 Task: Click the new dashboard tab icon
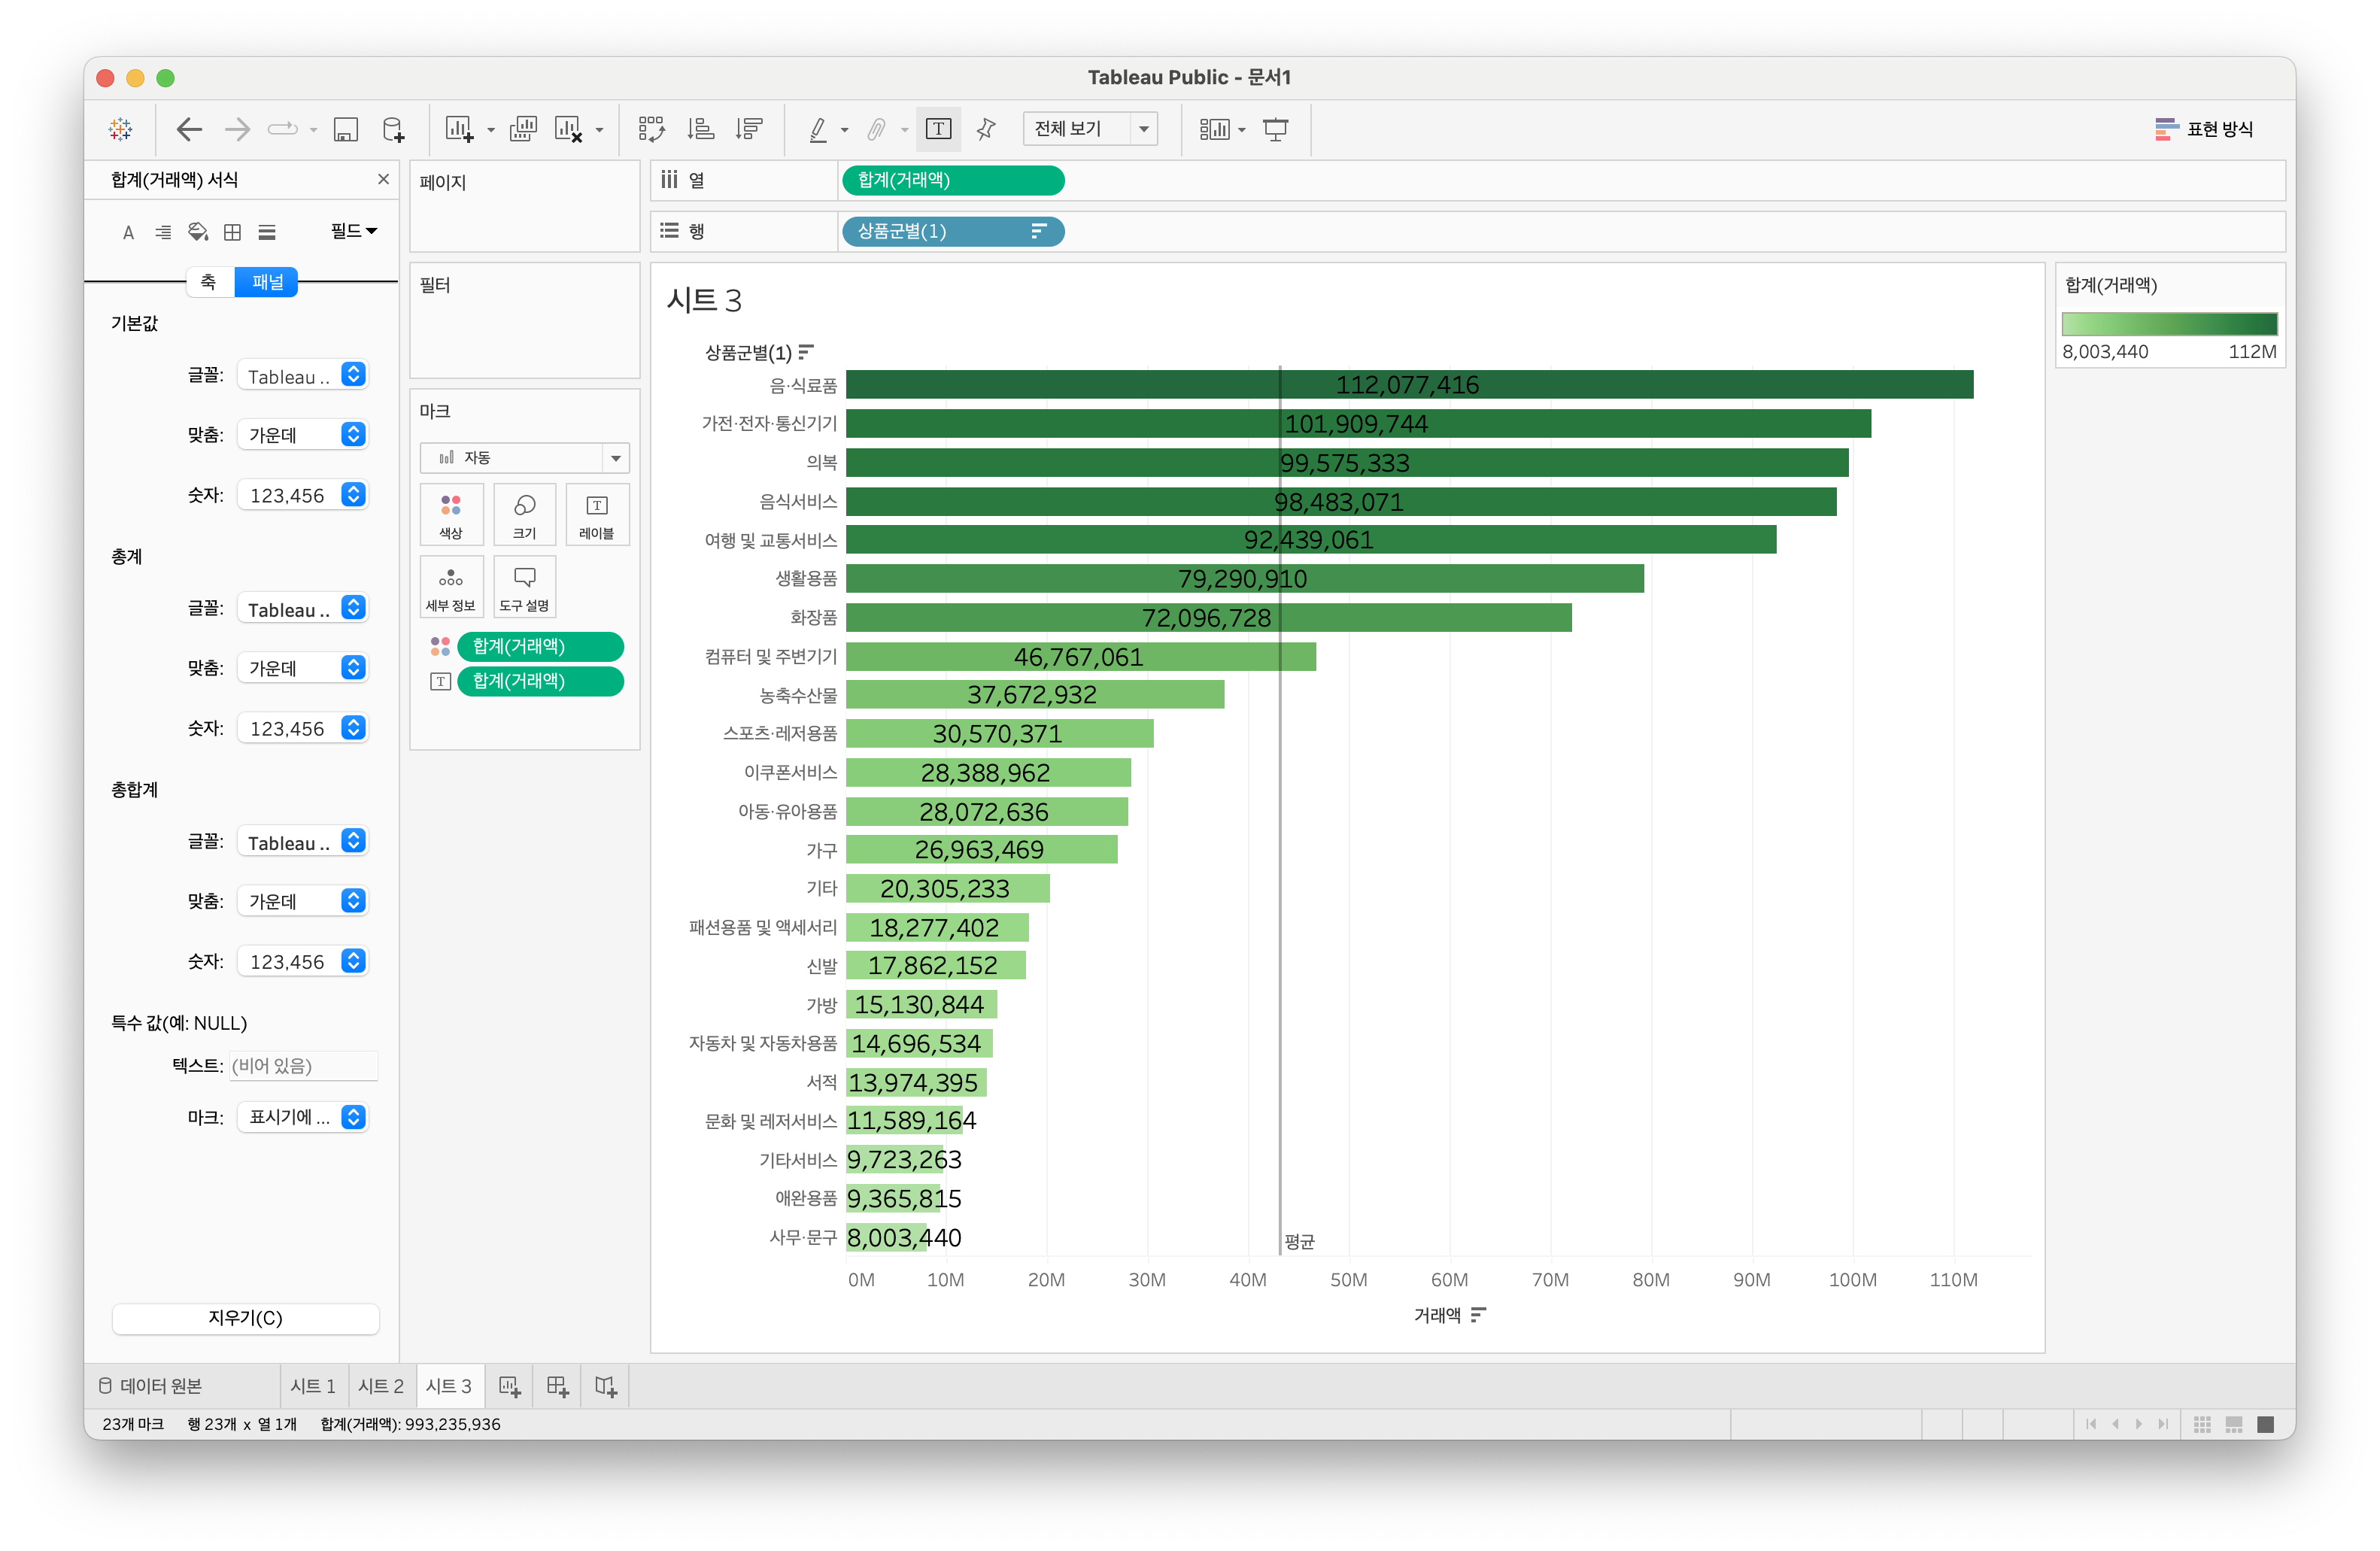click(557, 1386)
